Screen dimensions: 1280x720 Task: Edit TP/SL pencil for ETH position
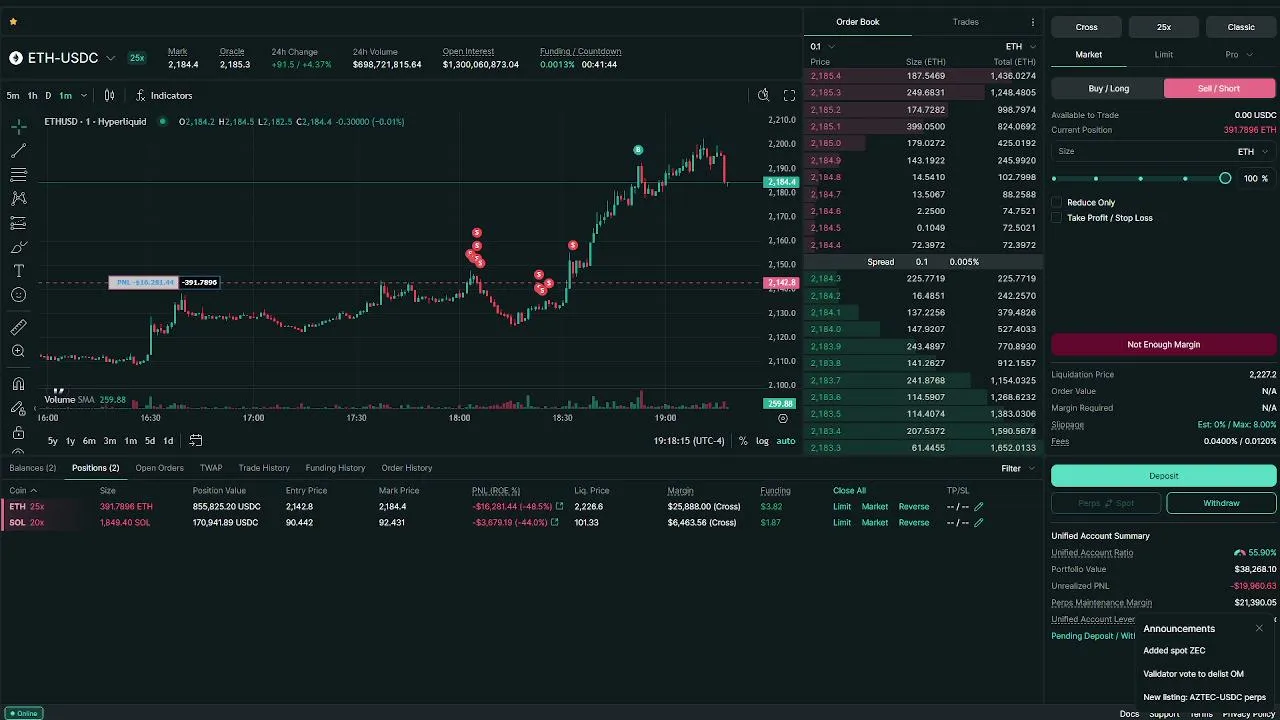click(x=979, y=507)
